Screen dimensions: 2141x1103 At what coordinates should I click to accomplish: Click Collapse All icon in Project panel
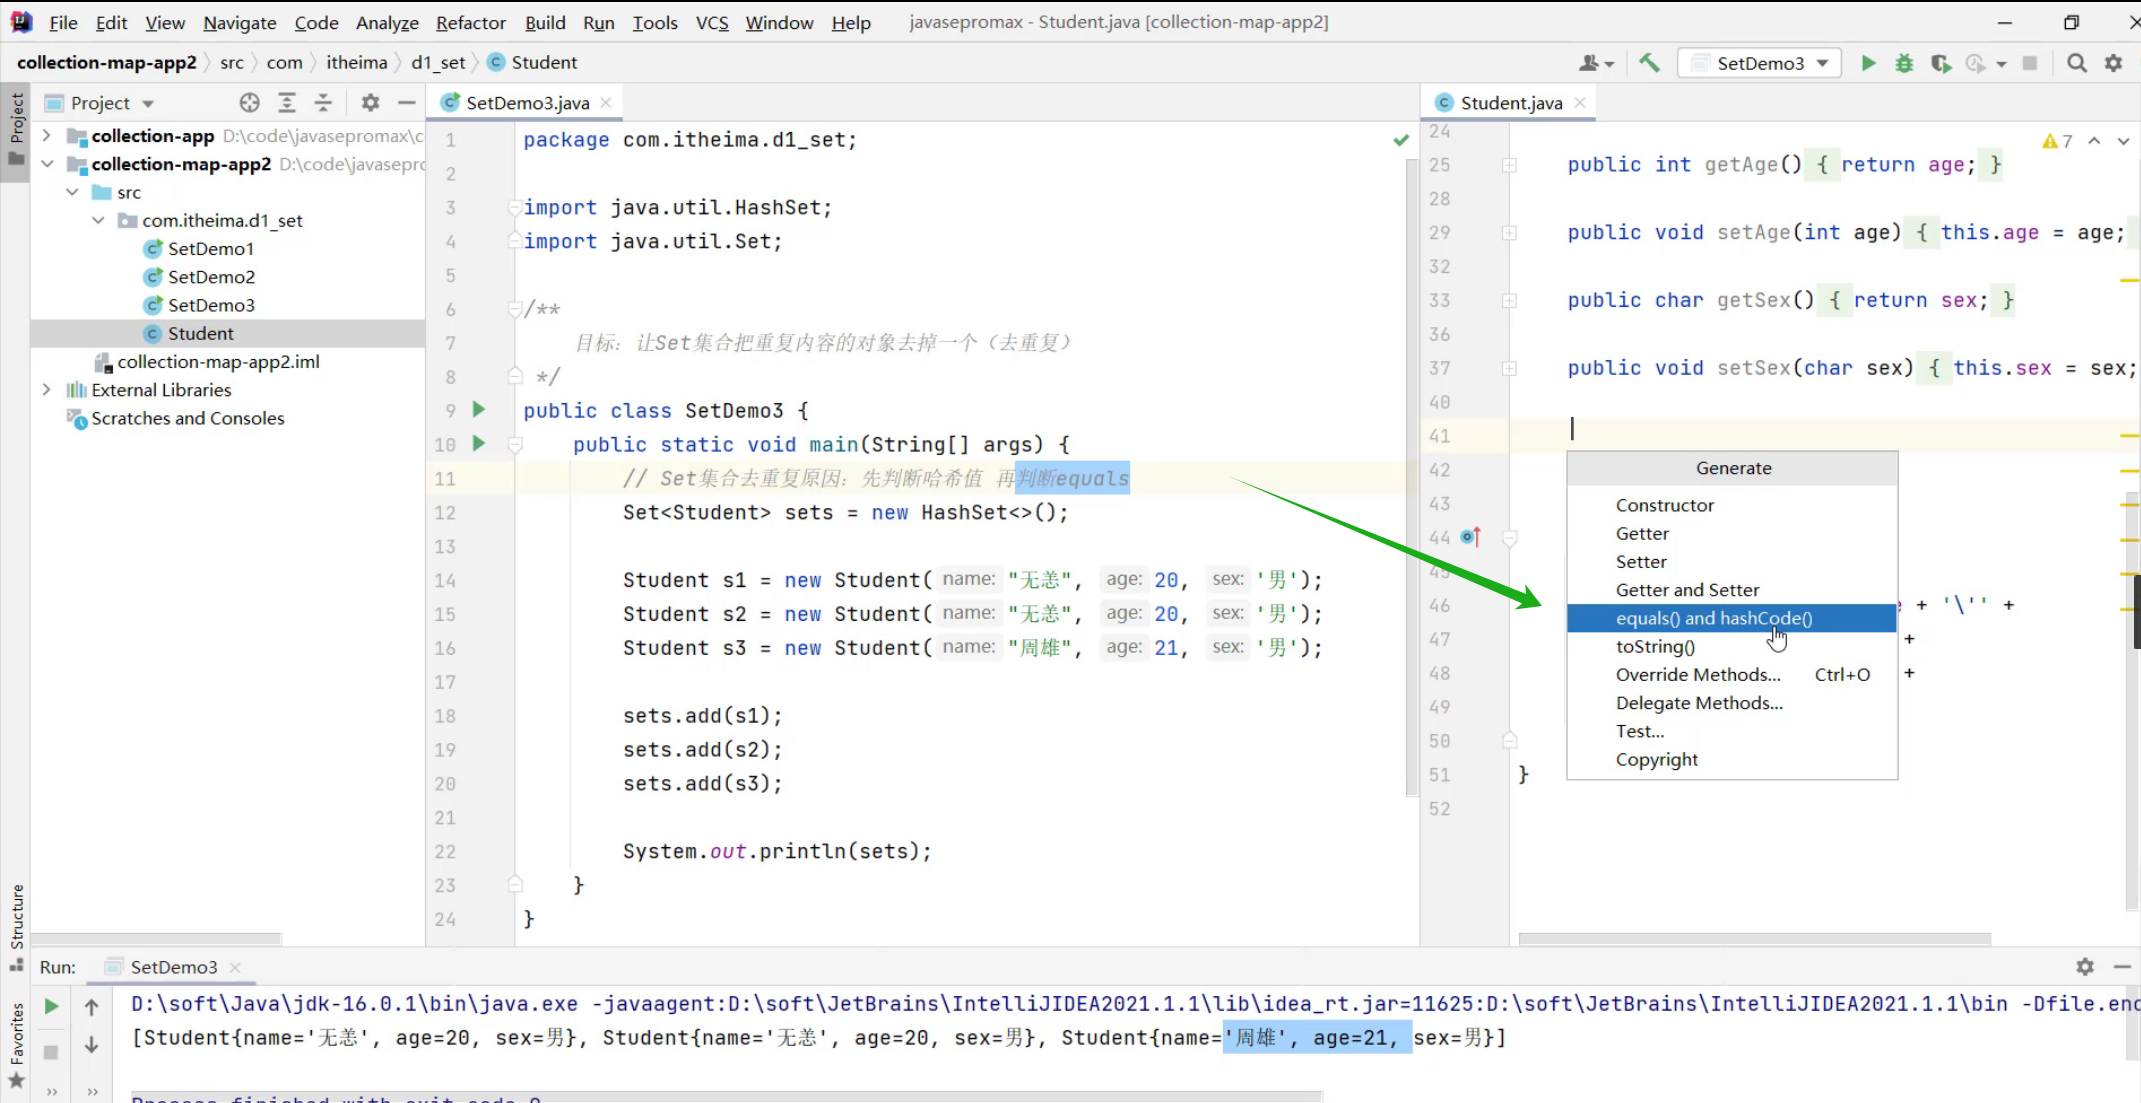click(x=323, y=103)
